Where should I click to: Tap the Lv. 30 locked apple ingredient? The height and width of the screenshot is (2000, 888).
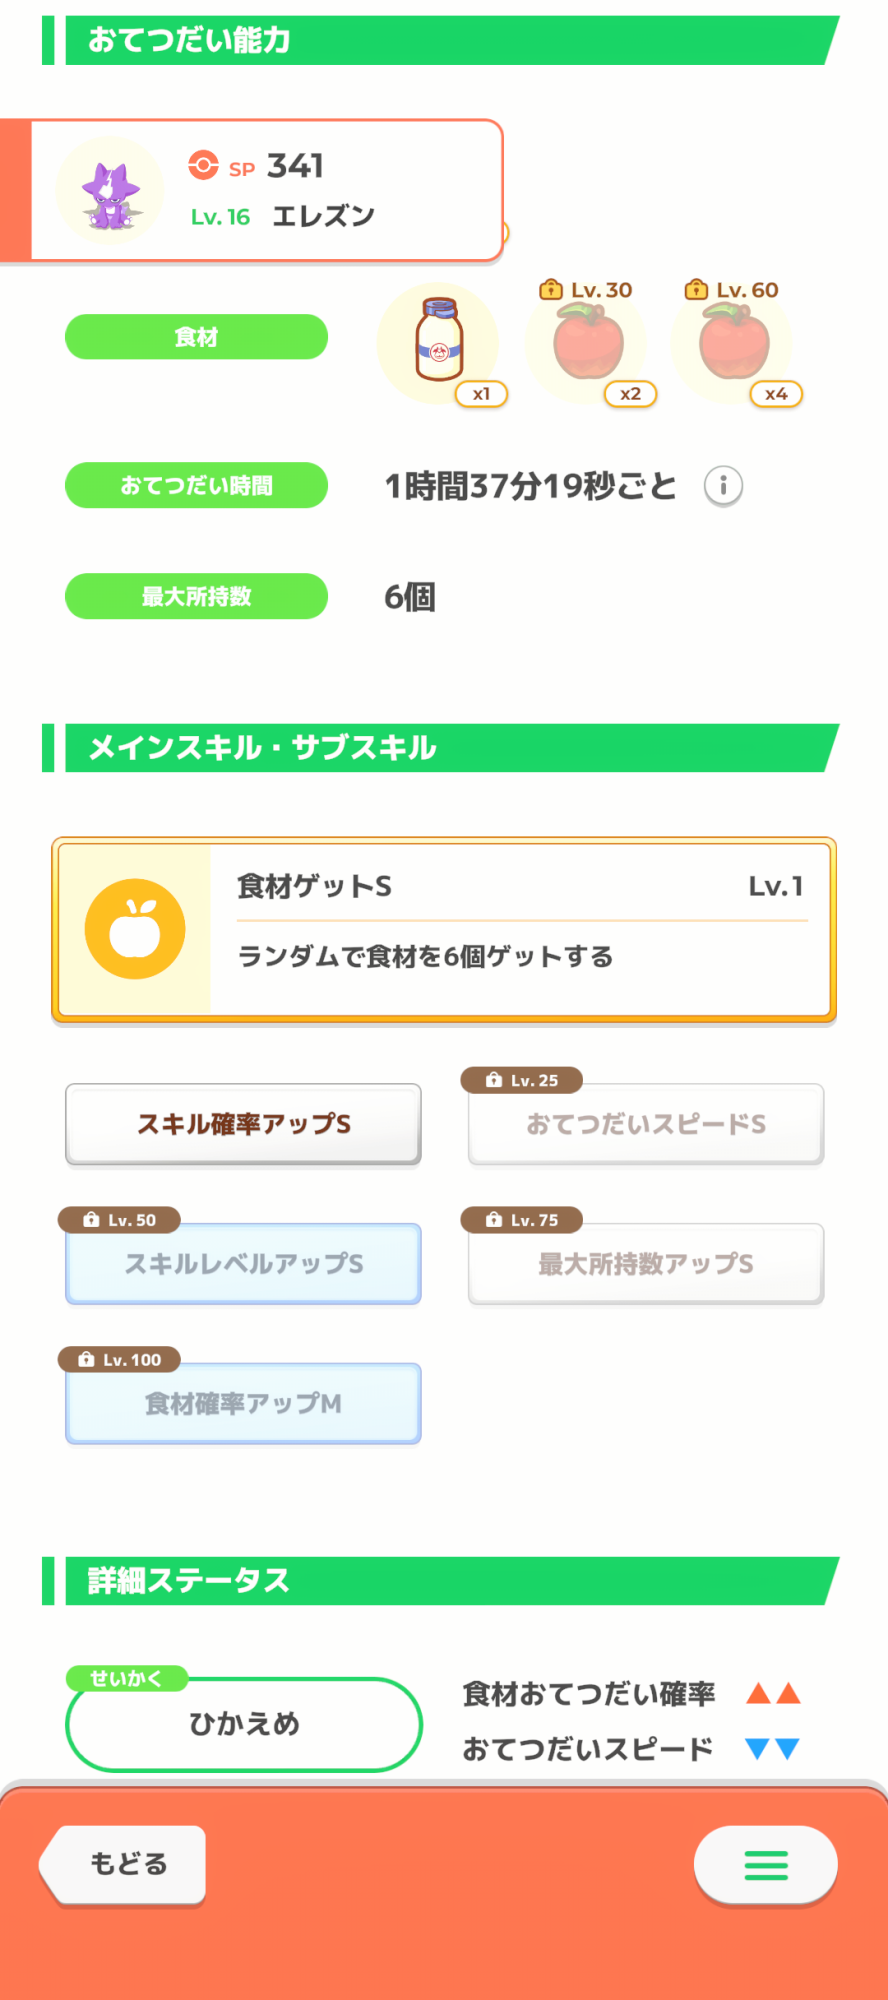(588, 342)
